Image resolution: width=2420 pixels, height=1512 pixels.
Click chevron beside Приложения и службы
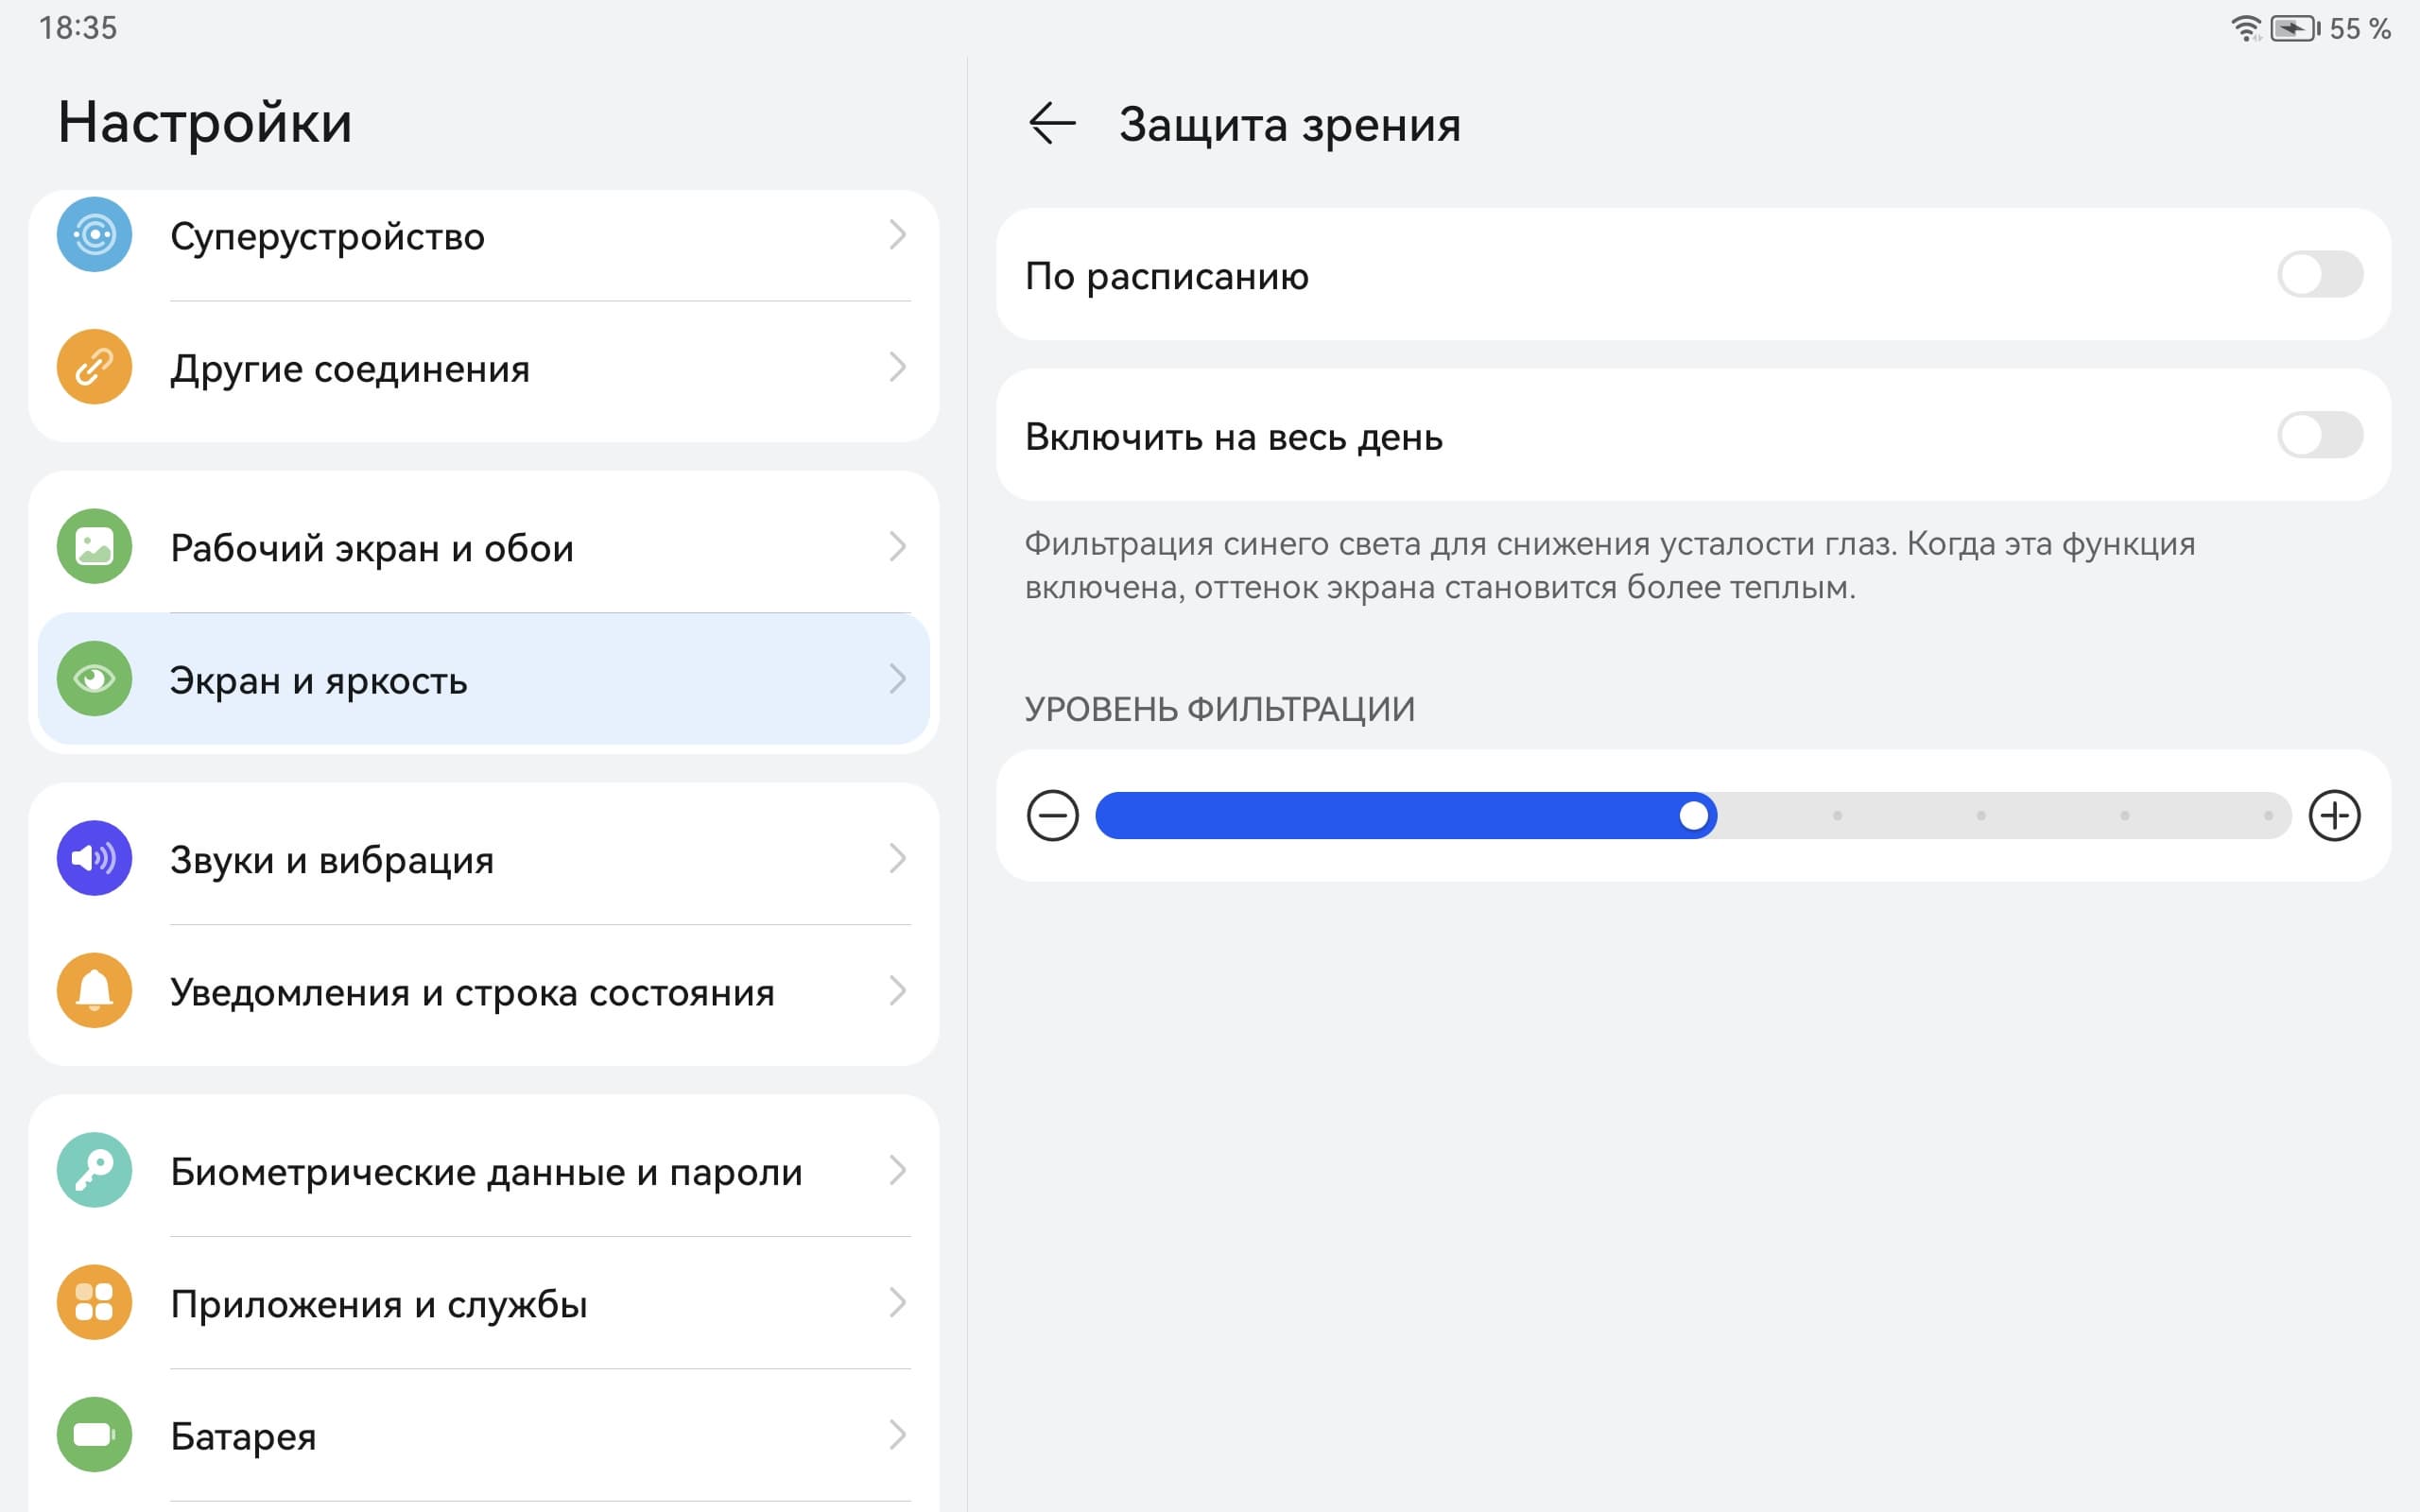(897, 1303)
